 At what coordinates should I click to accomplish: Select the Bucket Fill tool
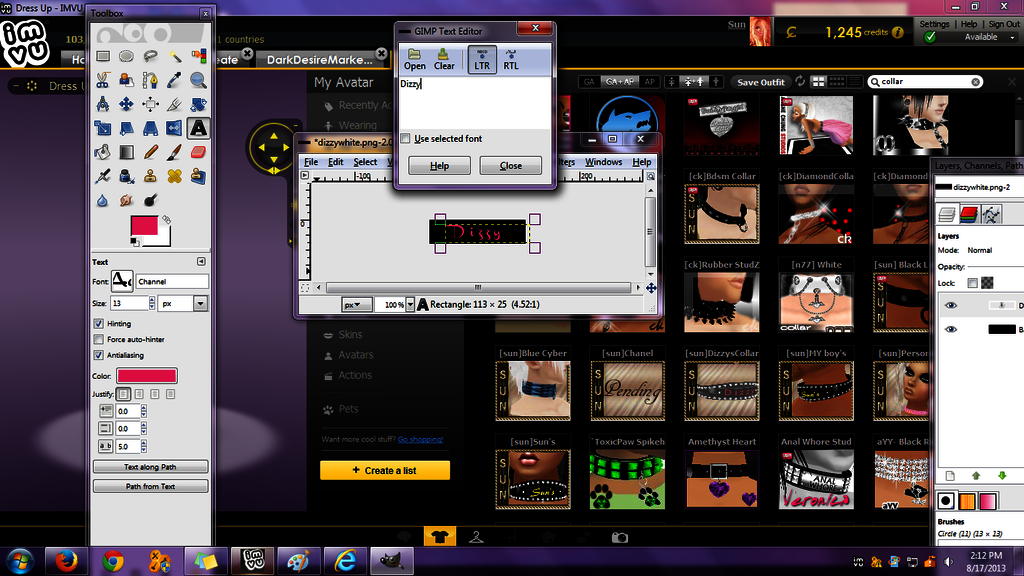[103, 152]
